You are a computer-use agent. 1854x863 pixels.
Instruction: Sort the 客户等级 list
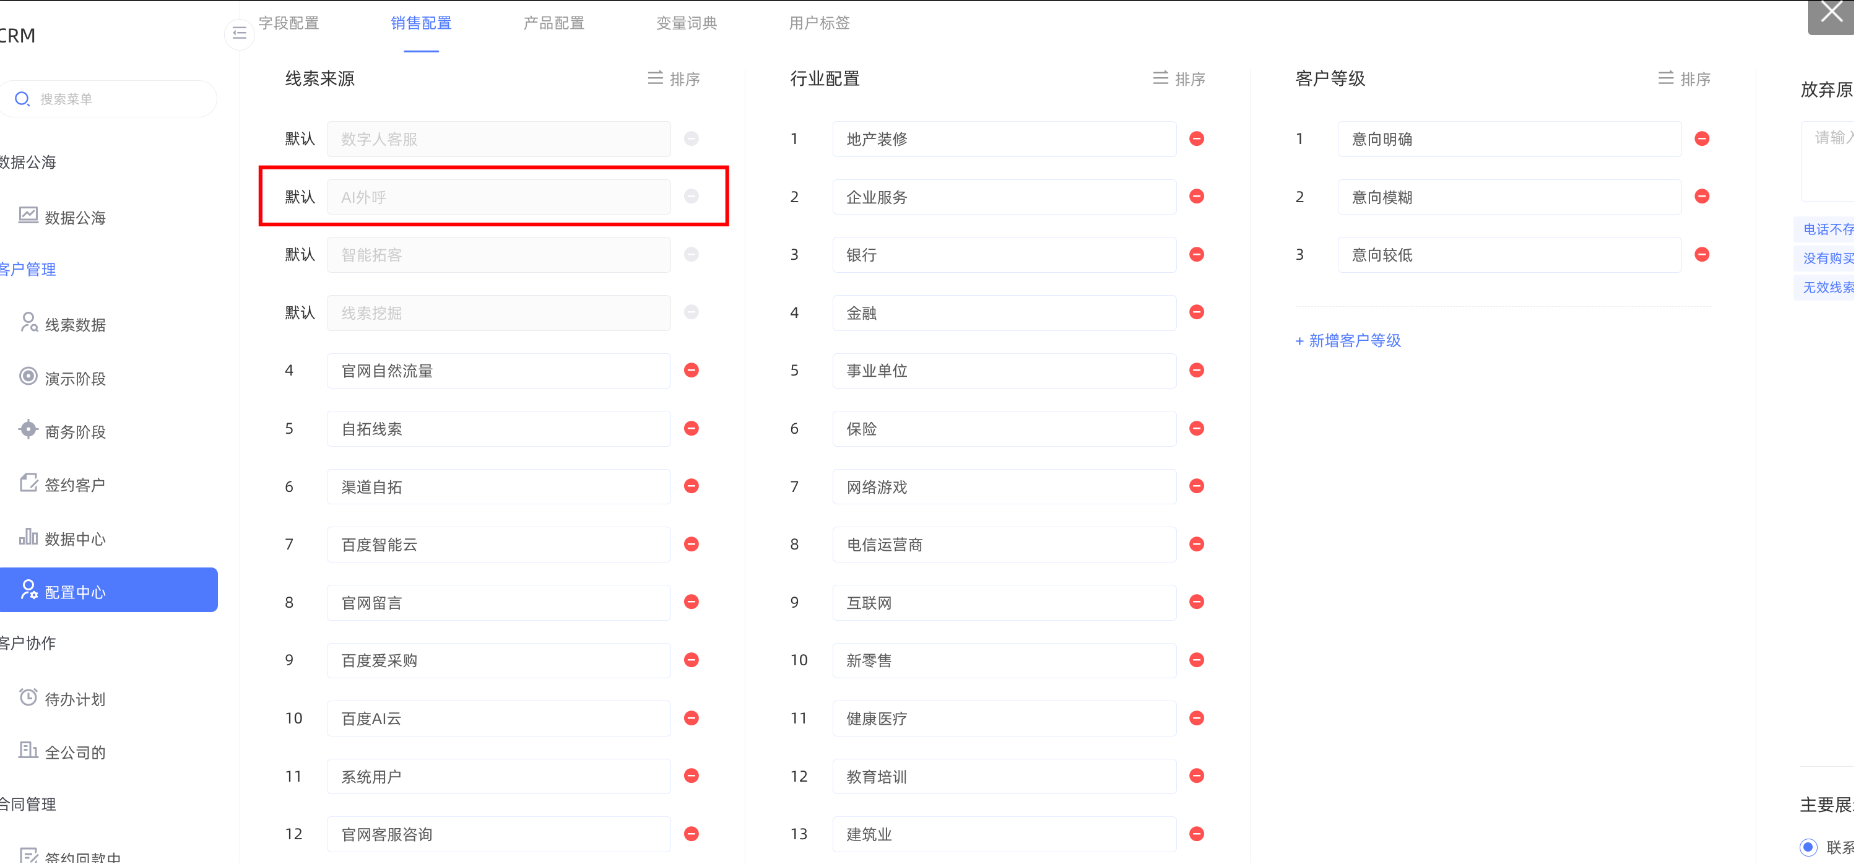[x=1684, y=79]
